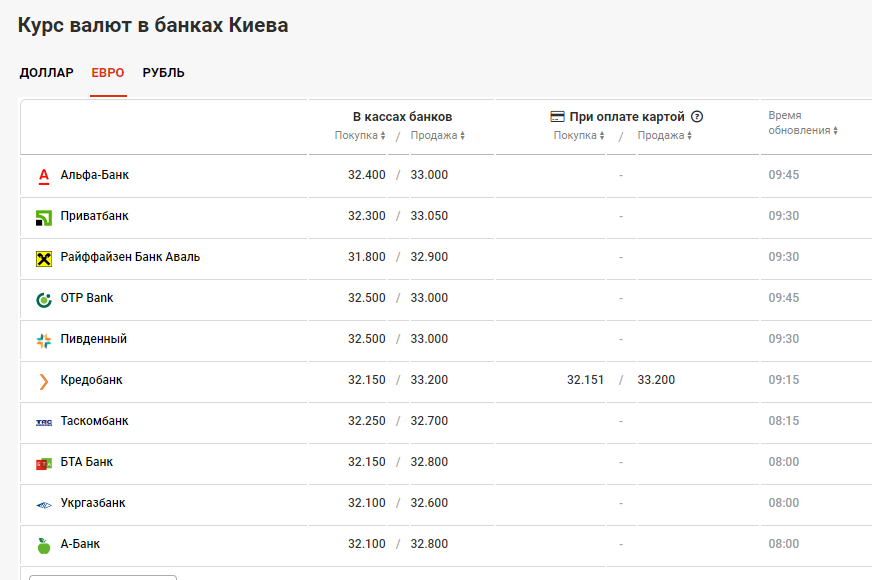
Task: Click the БТА Банк red logo
Action: click(44, 464)
